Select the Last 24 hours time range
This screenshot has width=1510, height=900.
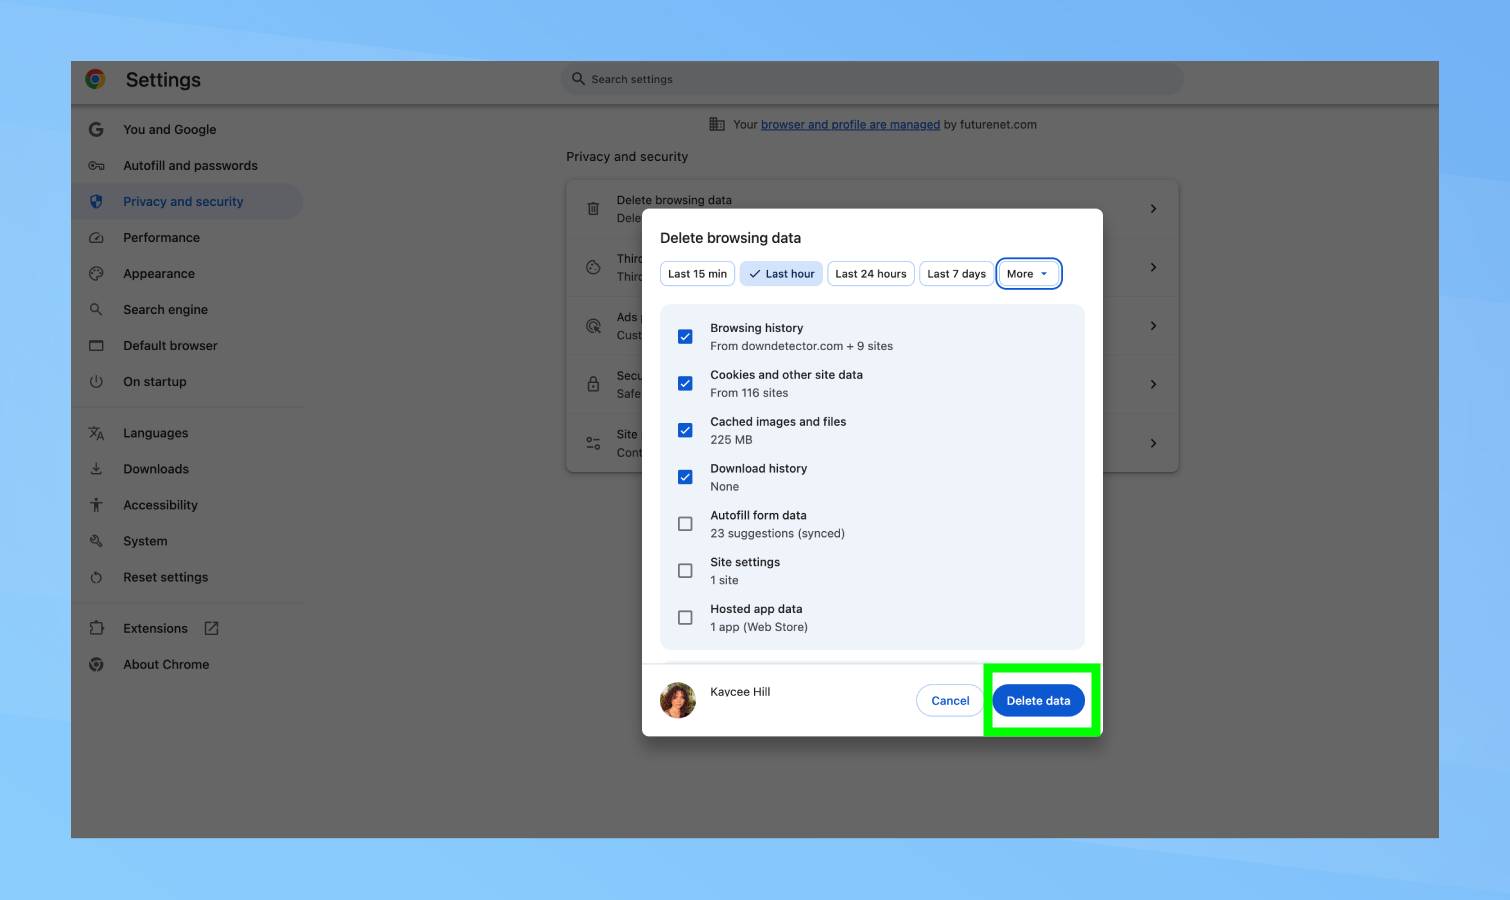point(870,274)
